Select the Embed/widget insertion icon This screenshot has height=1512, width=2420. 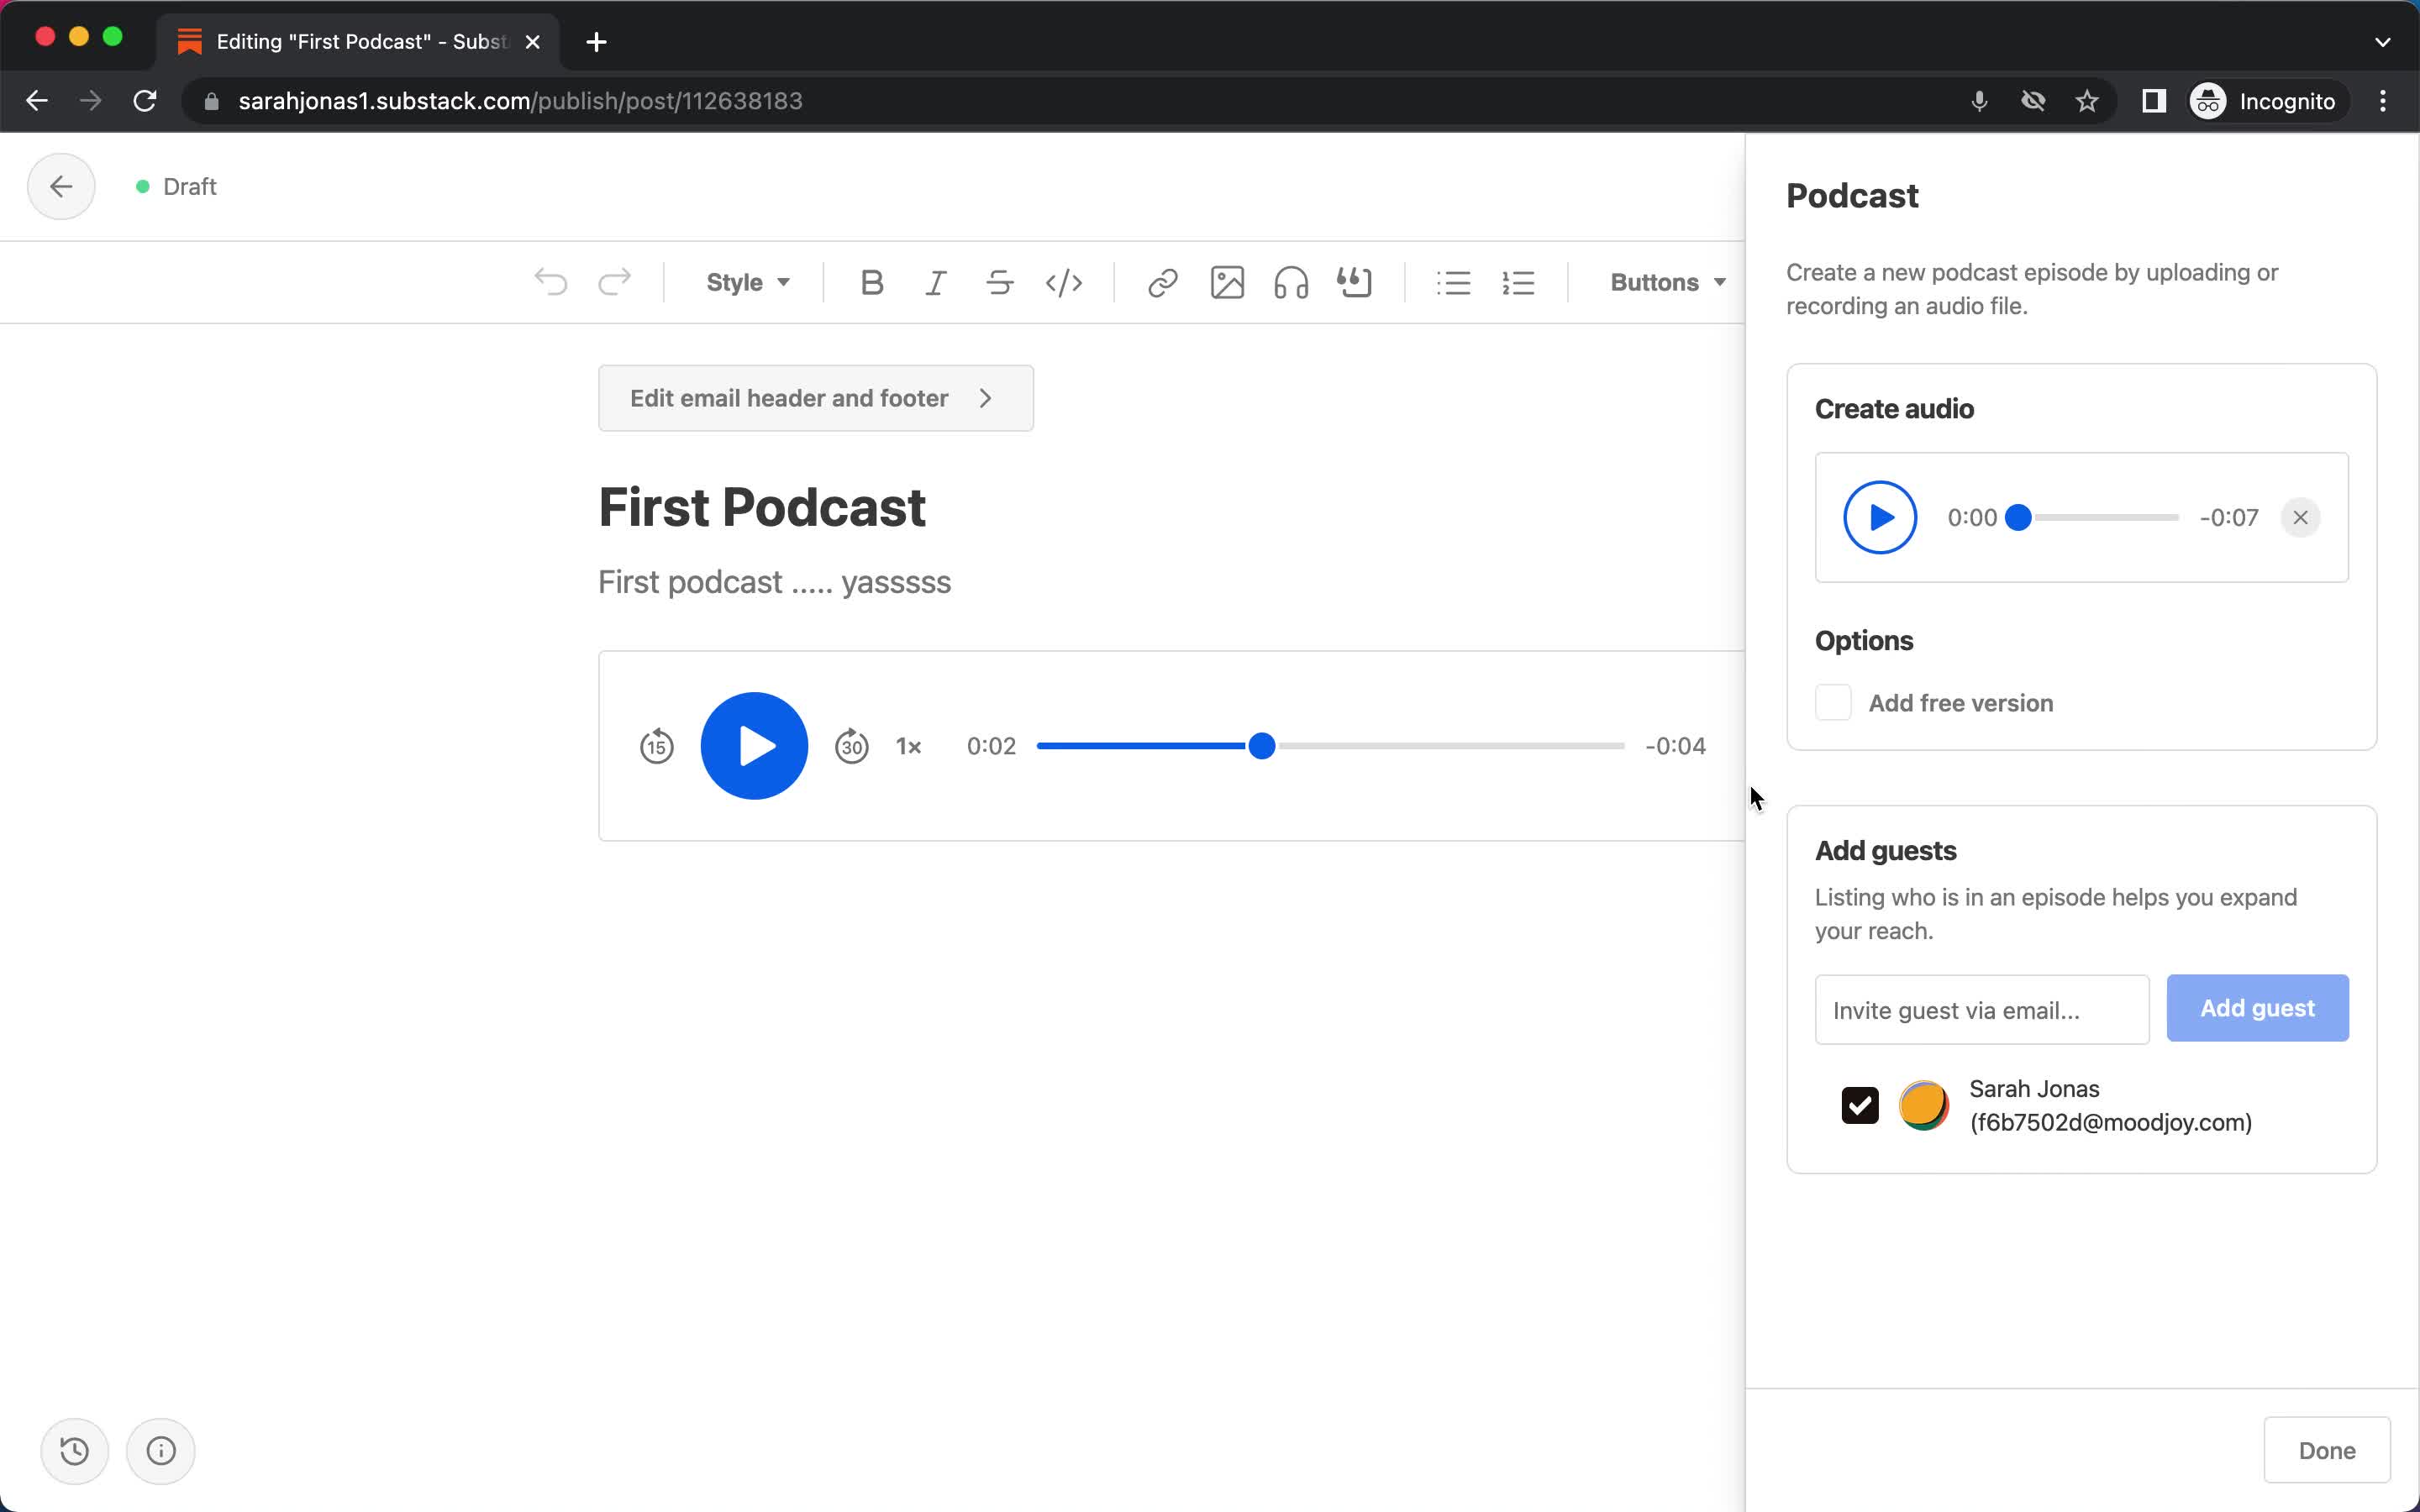1355,282
